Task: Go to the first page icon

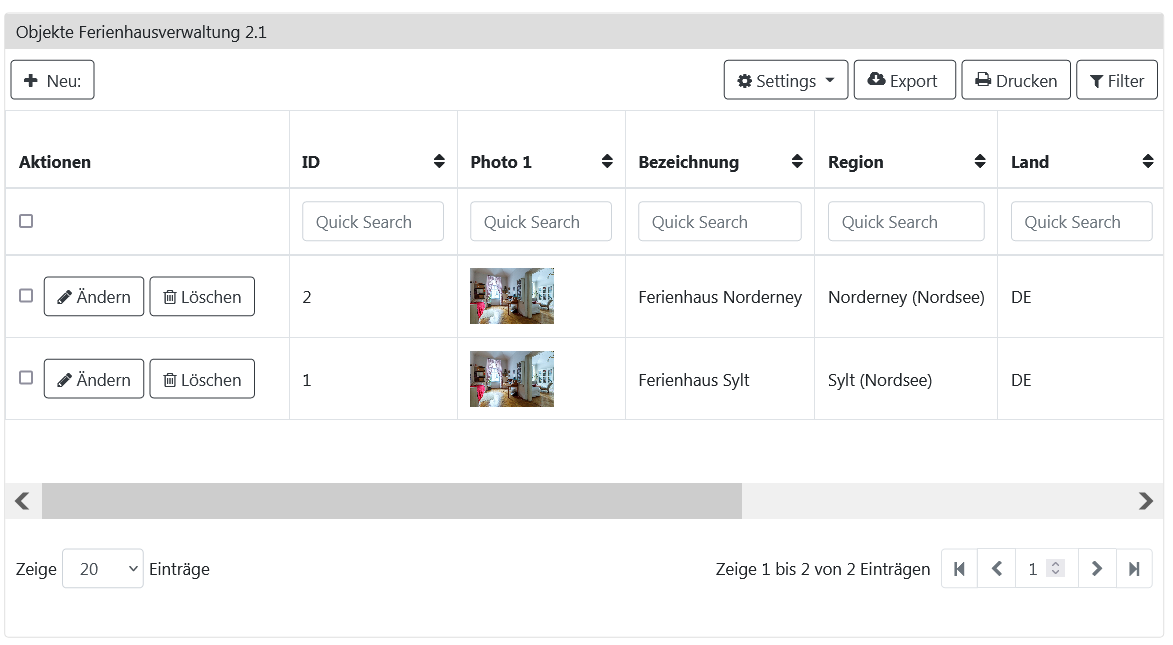Action: pos(959,569)
